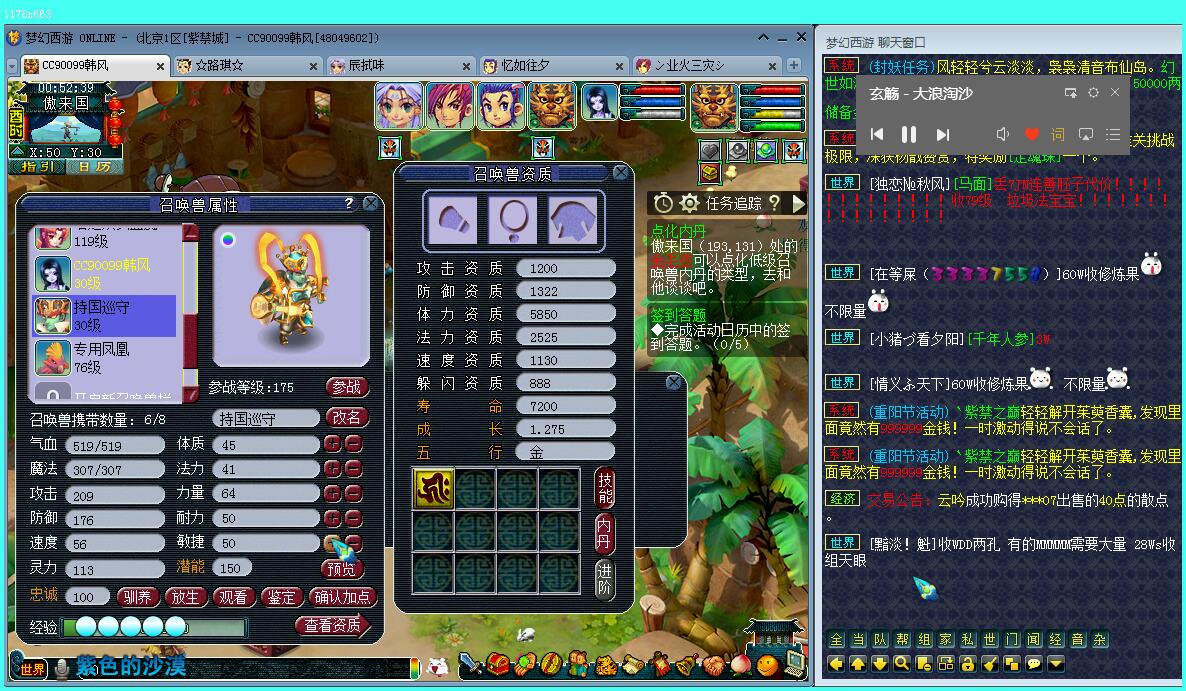
Task: Increase 体质 with the plus button
Action: (x=332, y=444)
